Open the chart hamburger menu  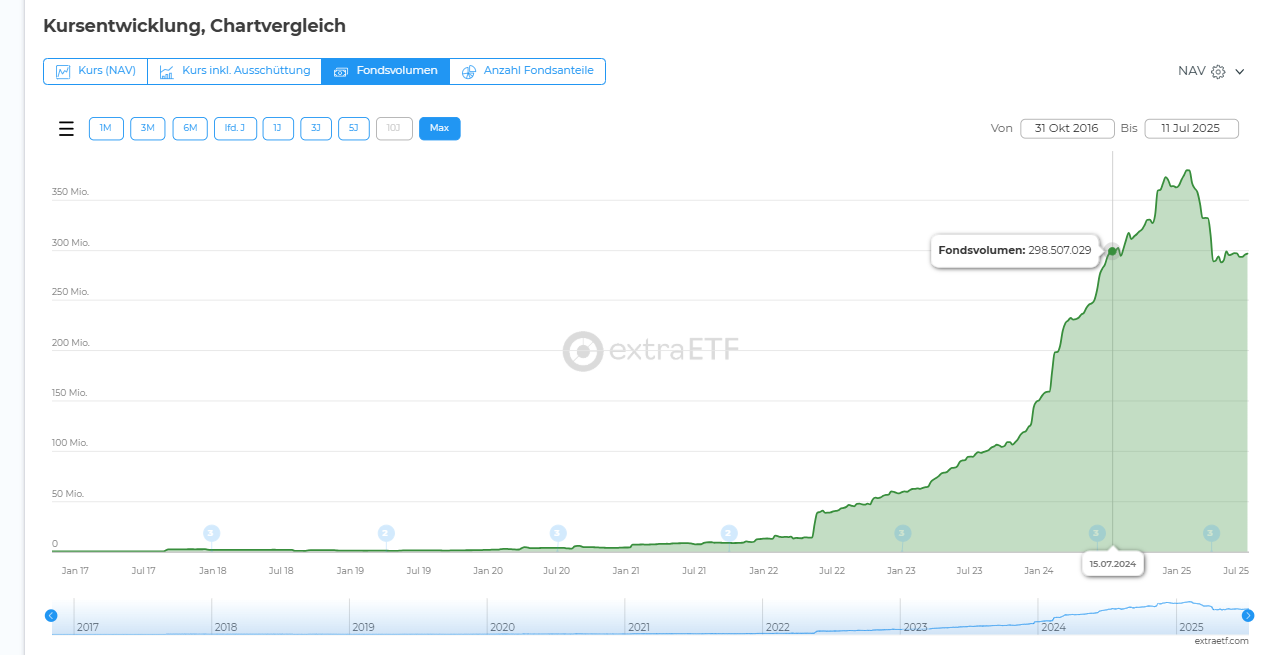[66, 129]
